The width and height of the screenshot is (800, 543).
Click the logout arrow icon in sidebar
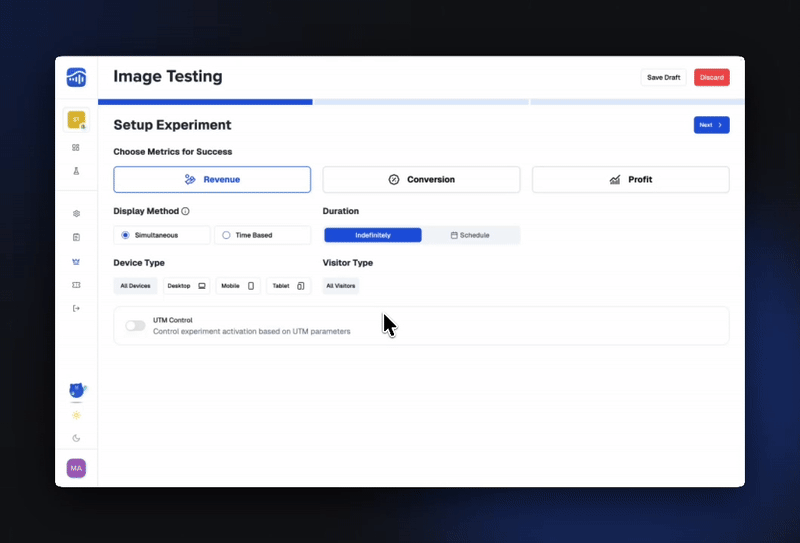point(76,308)
